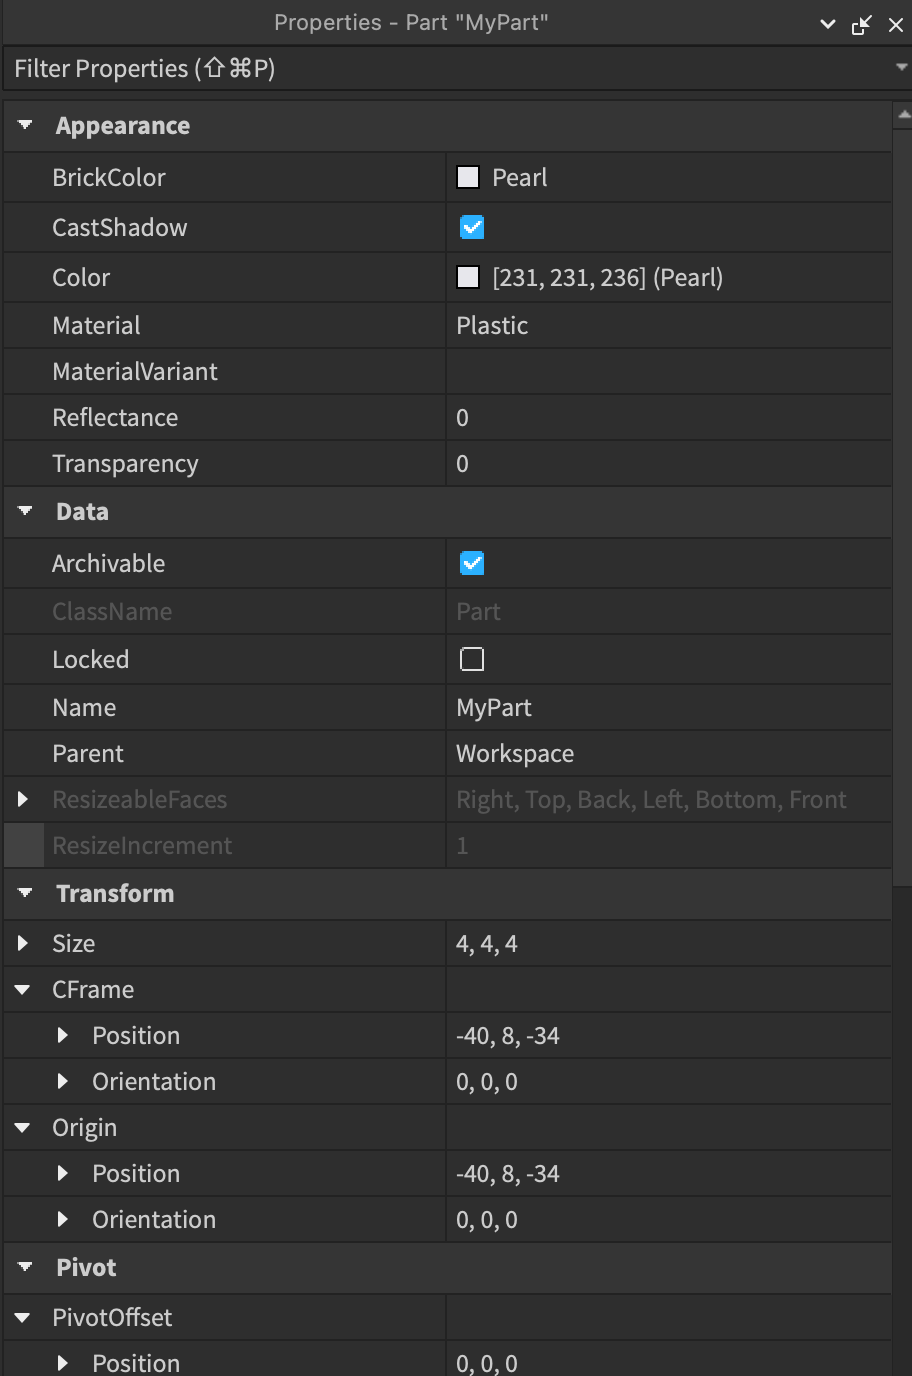Open the filter properties dropdown arrow
The image size is (912, 1376).
point(902,68)
